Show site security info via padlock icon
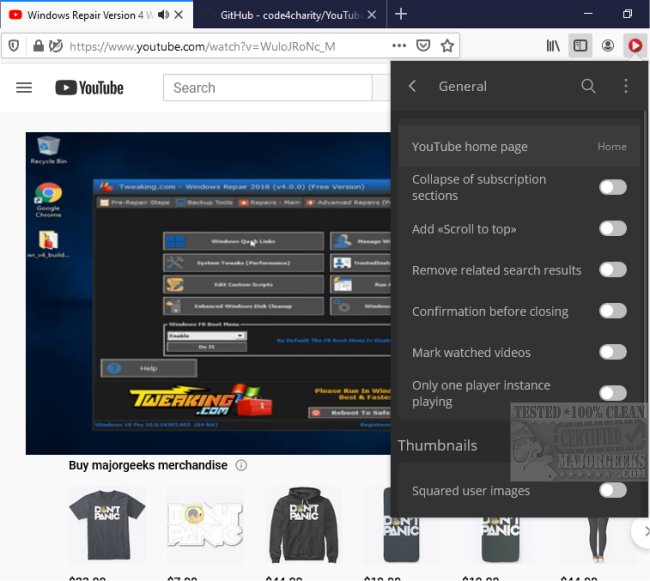This screenshot has width=650, height=581. click(38, 46)
